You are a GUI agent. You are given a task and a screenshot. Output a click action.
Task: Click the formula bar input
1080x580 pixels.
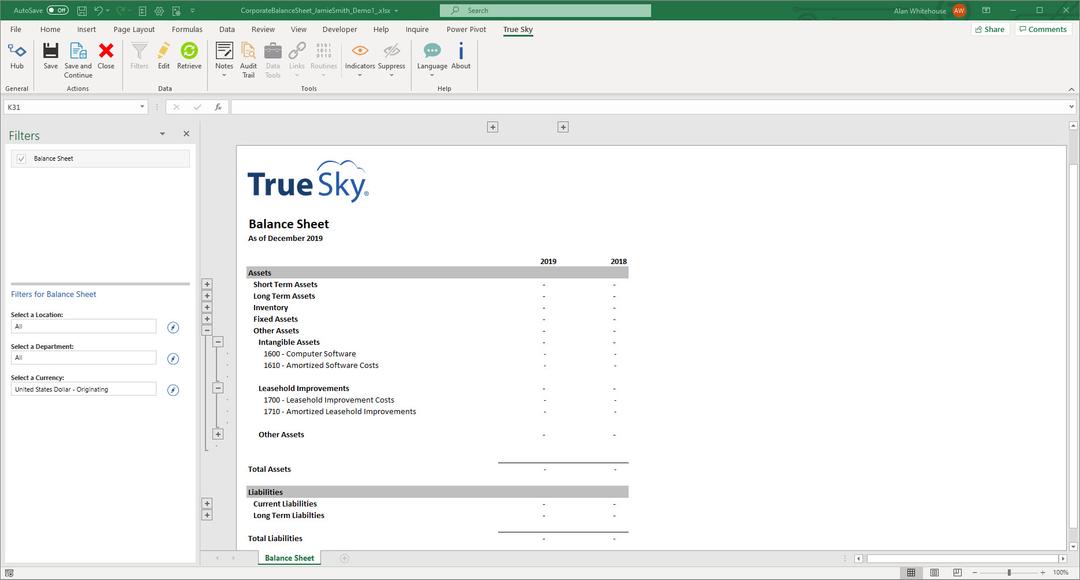click(647, 107)
